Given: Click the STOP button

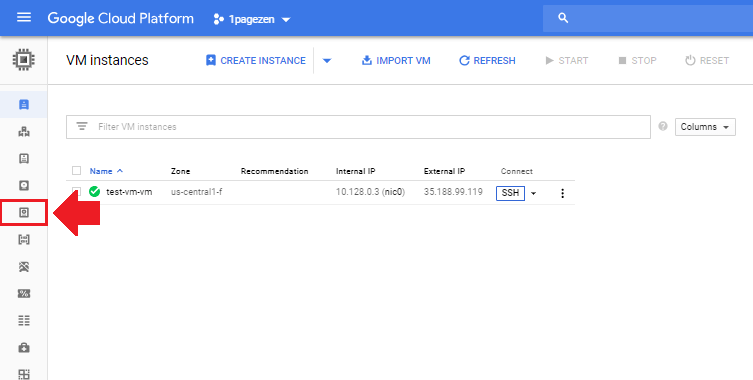Looking at the screenshot, I should tap(637, 61).
